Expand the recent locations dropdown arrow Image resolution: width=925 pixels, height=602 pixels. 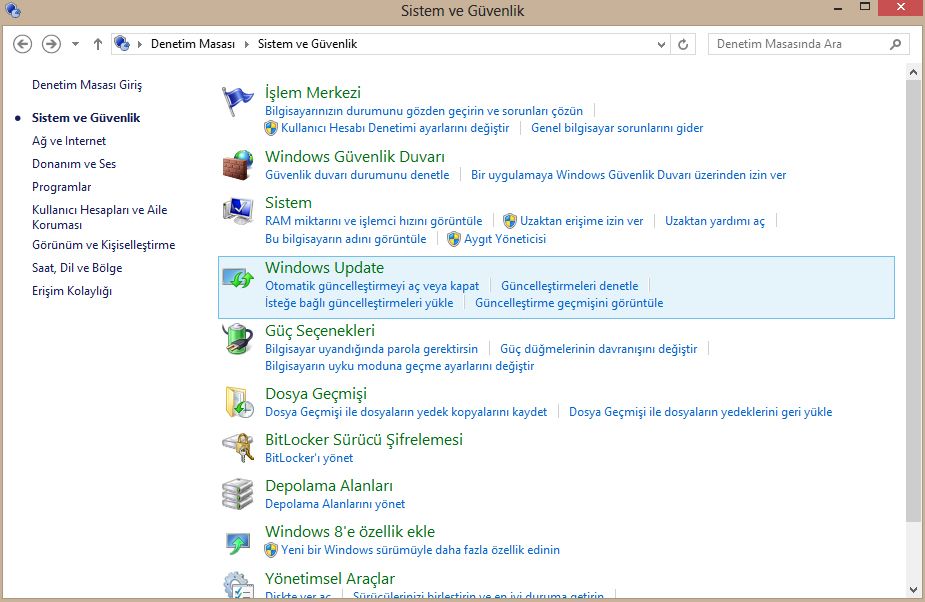[x=76, y=44]
